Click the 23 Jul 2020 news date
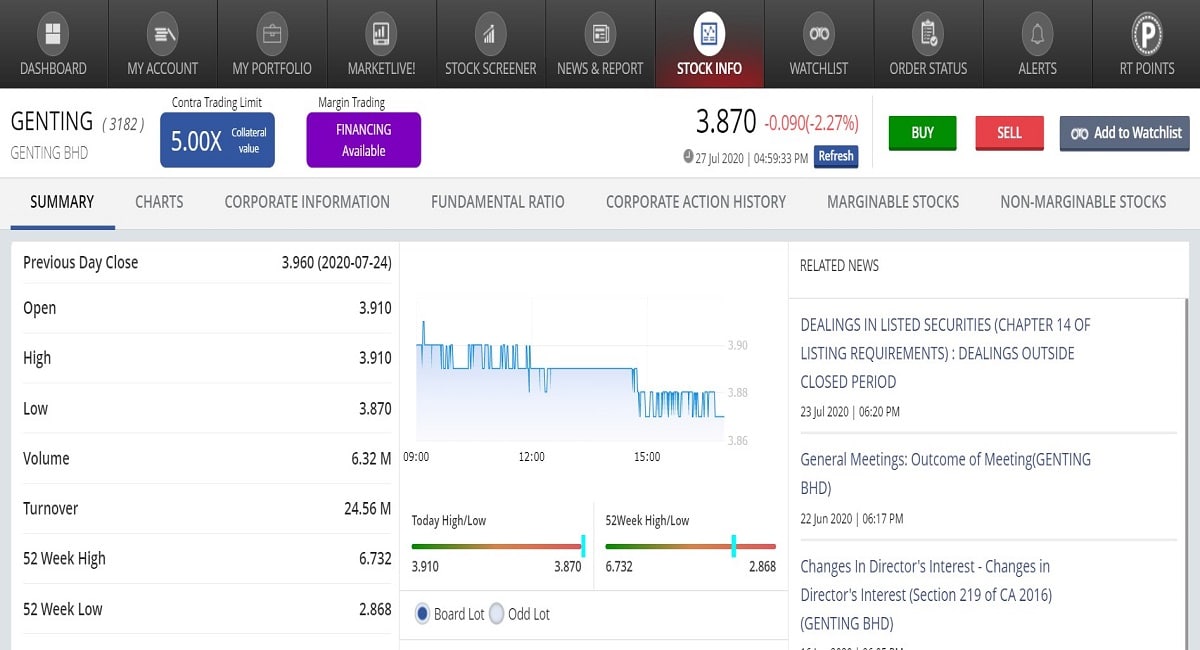Viewport: 1200px width, 650px height. click(850, 411)
